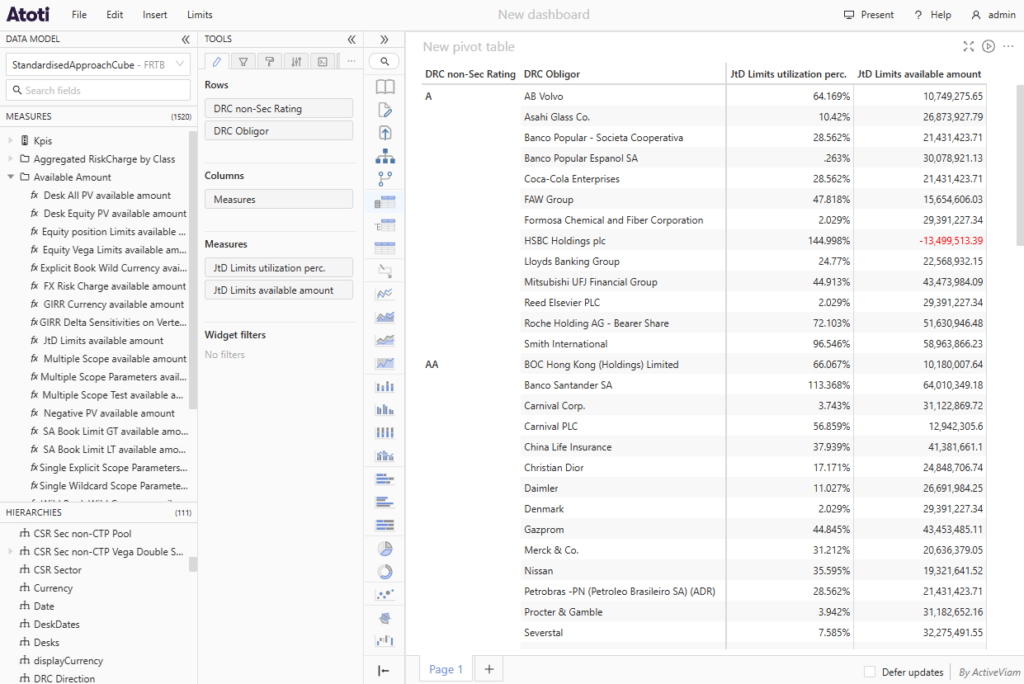The image size is (1024, 684).
Task: Open the StandardisedApproachCube selector dropdown
Action: (98, 65)
